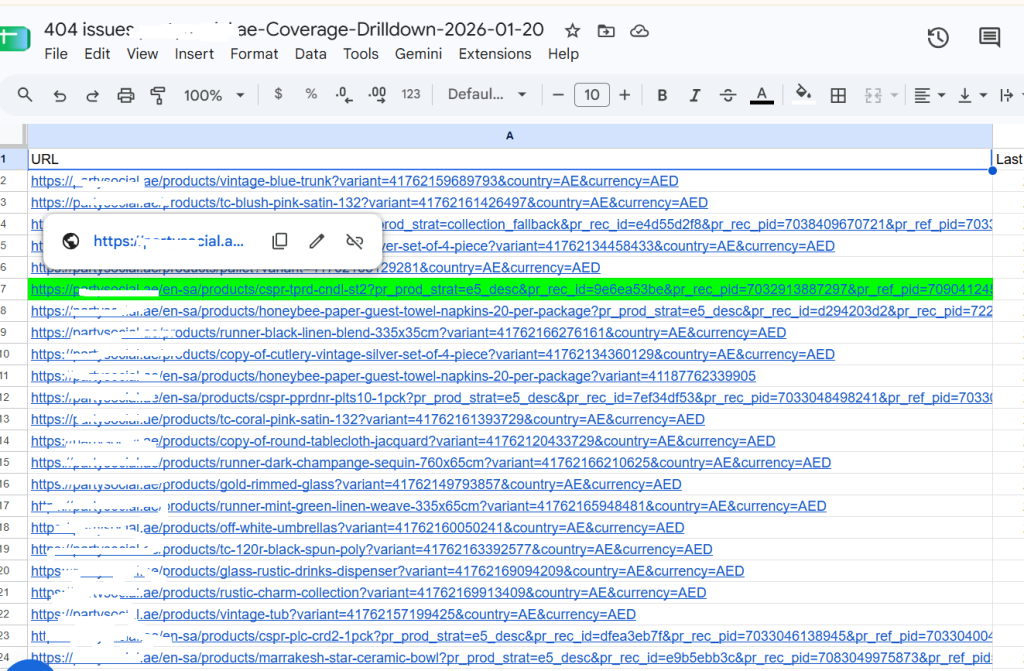Open version history clock icon

[938, 38]
